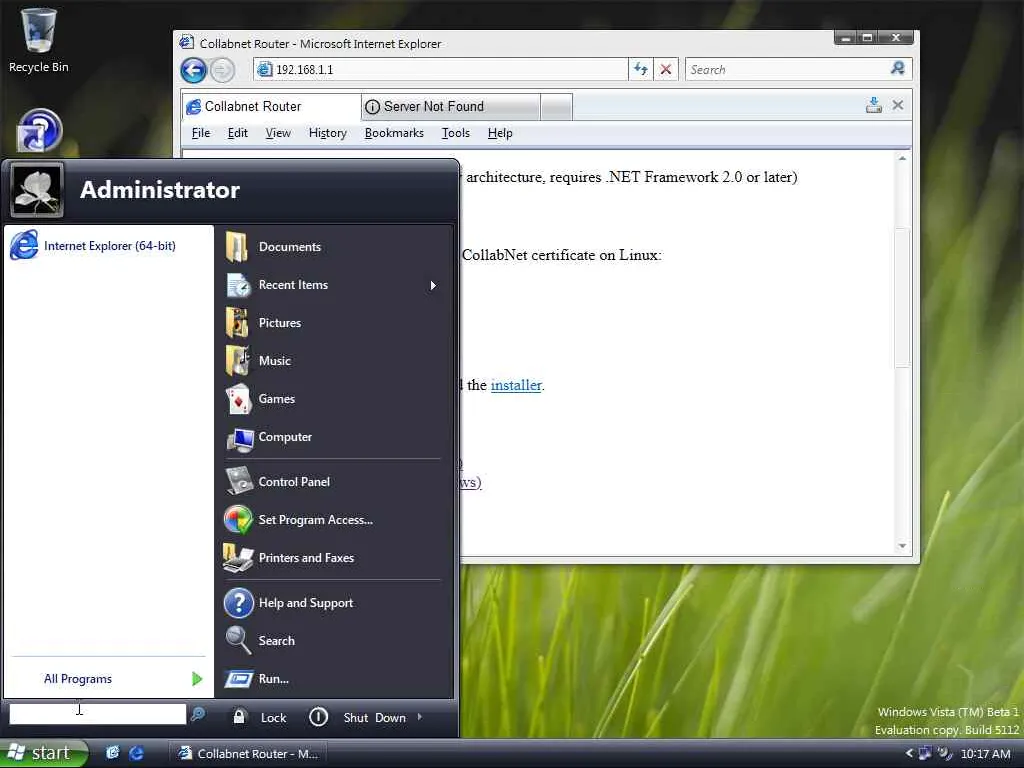
Task: Click the installer link on the page
Action: [x=516, y=385]
